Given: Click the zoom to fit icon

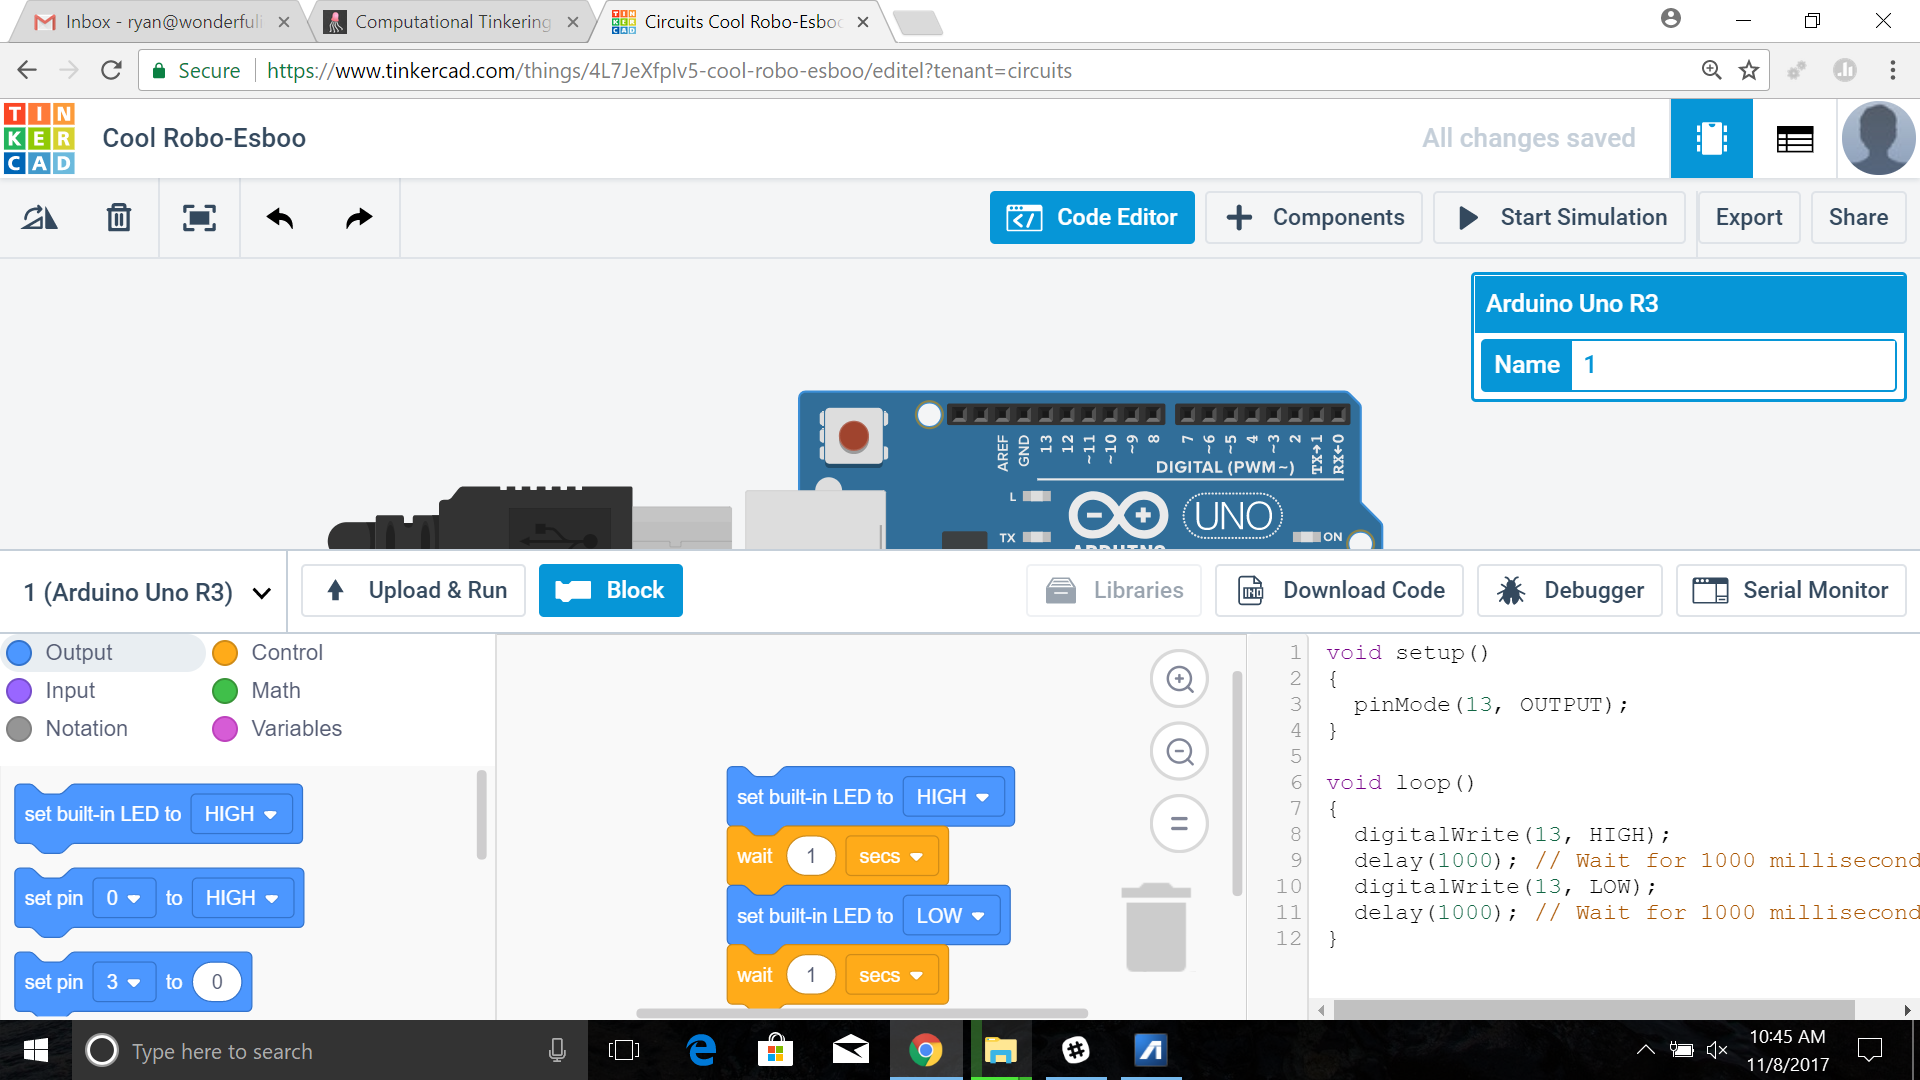Looking at the screenshot, I should 199,217.
